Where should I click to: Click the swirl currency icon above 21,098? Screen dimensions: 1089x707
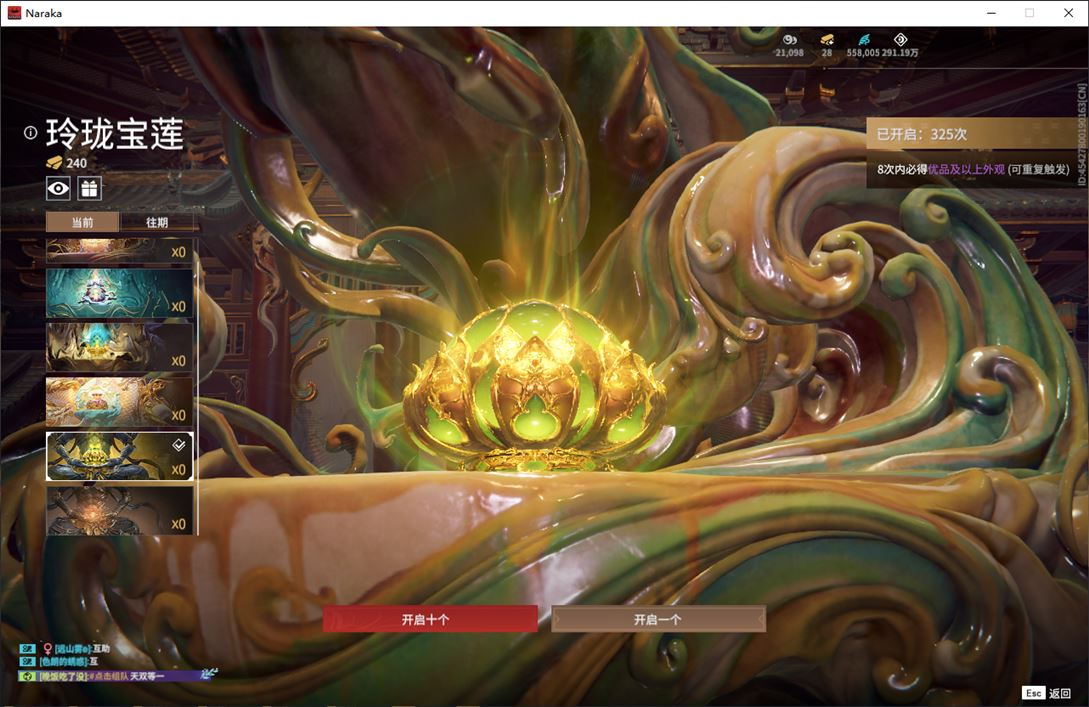click(x=790, y=40)
